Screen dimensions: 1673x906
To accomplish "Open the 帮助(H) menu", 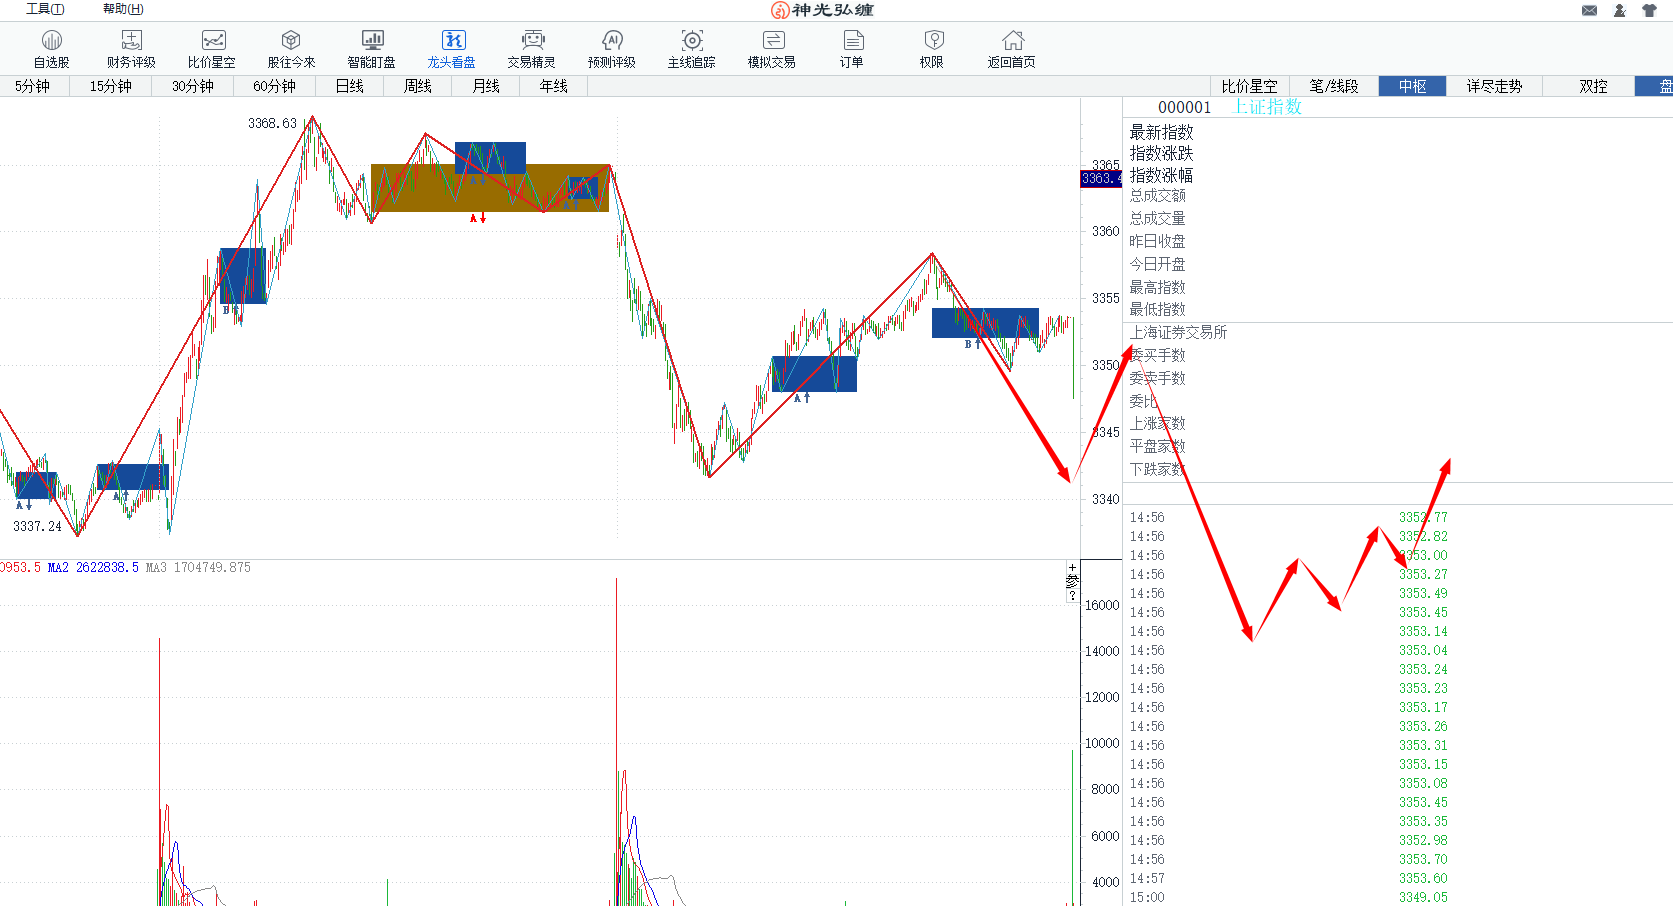I will point(123,9).
